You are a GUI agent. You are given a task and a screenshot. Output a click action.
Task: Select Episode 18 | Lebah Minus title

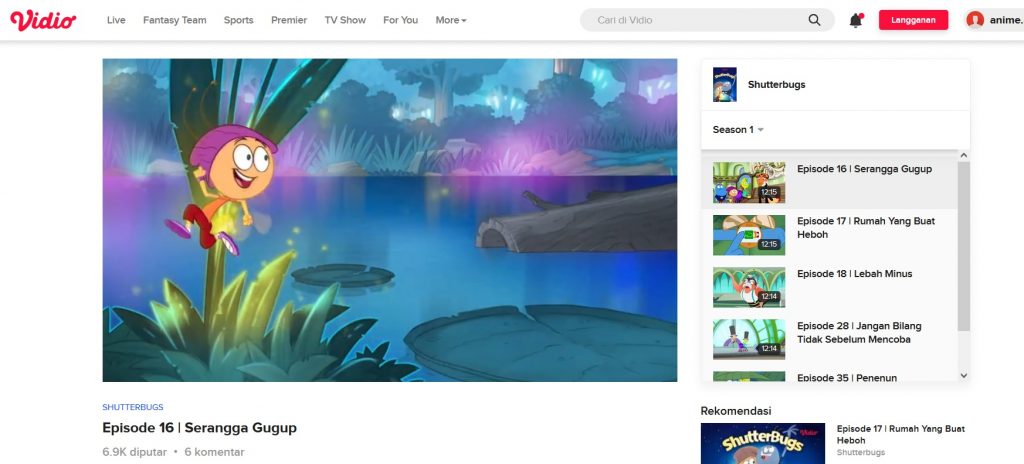tap(854, 273)
